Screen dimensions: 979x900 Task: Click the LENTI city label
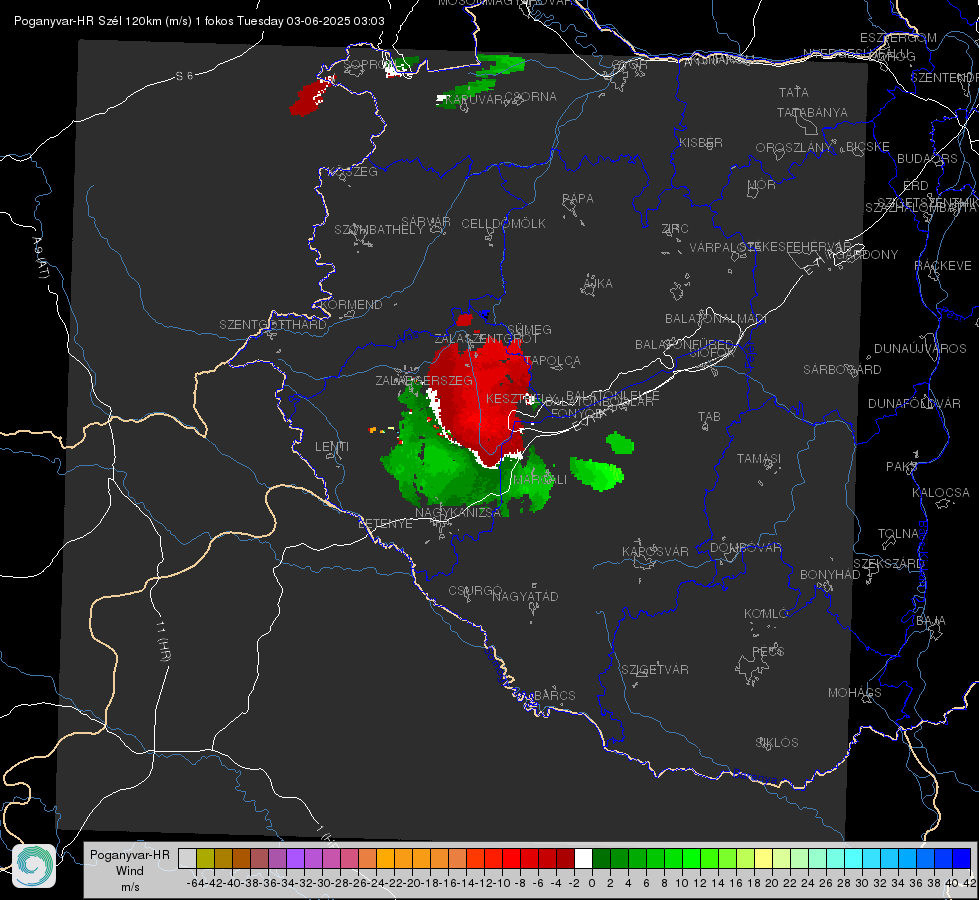(332, 447)
